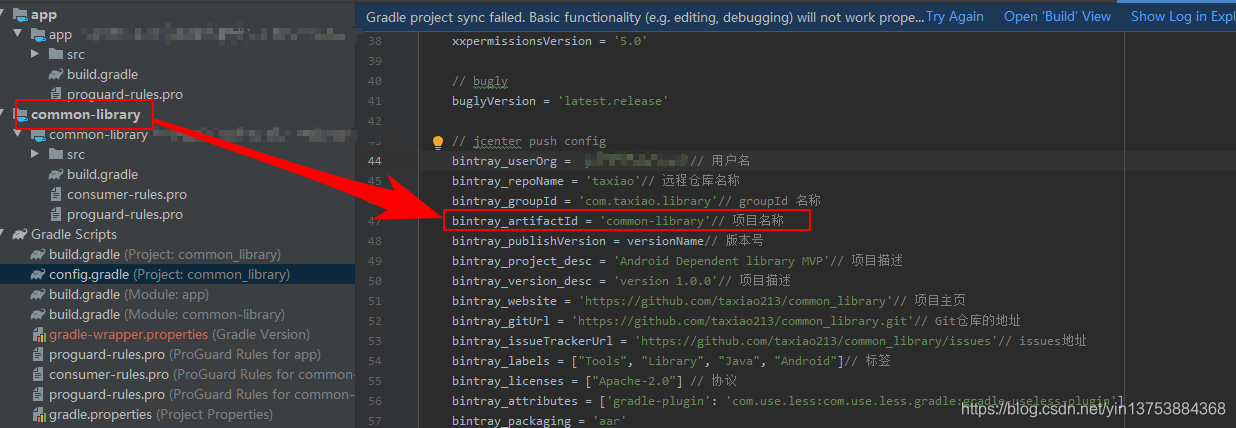Click src folder icon under common-library
The width and height of the screenshot is (1236, 428).
point(57,154)
